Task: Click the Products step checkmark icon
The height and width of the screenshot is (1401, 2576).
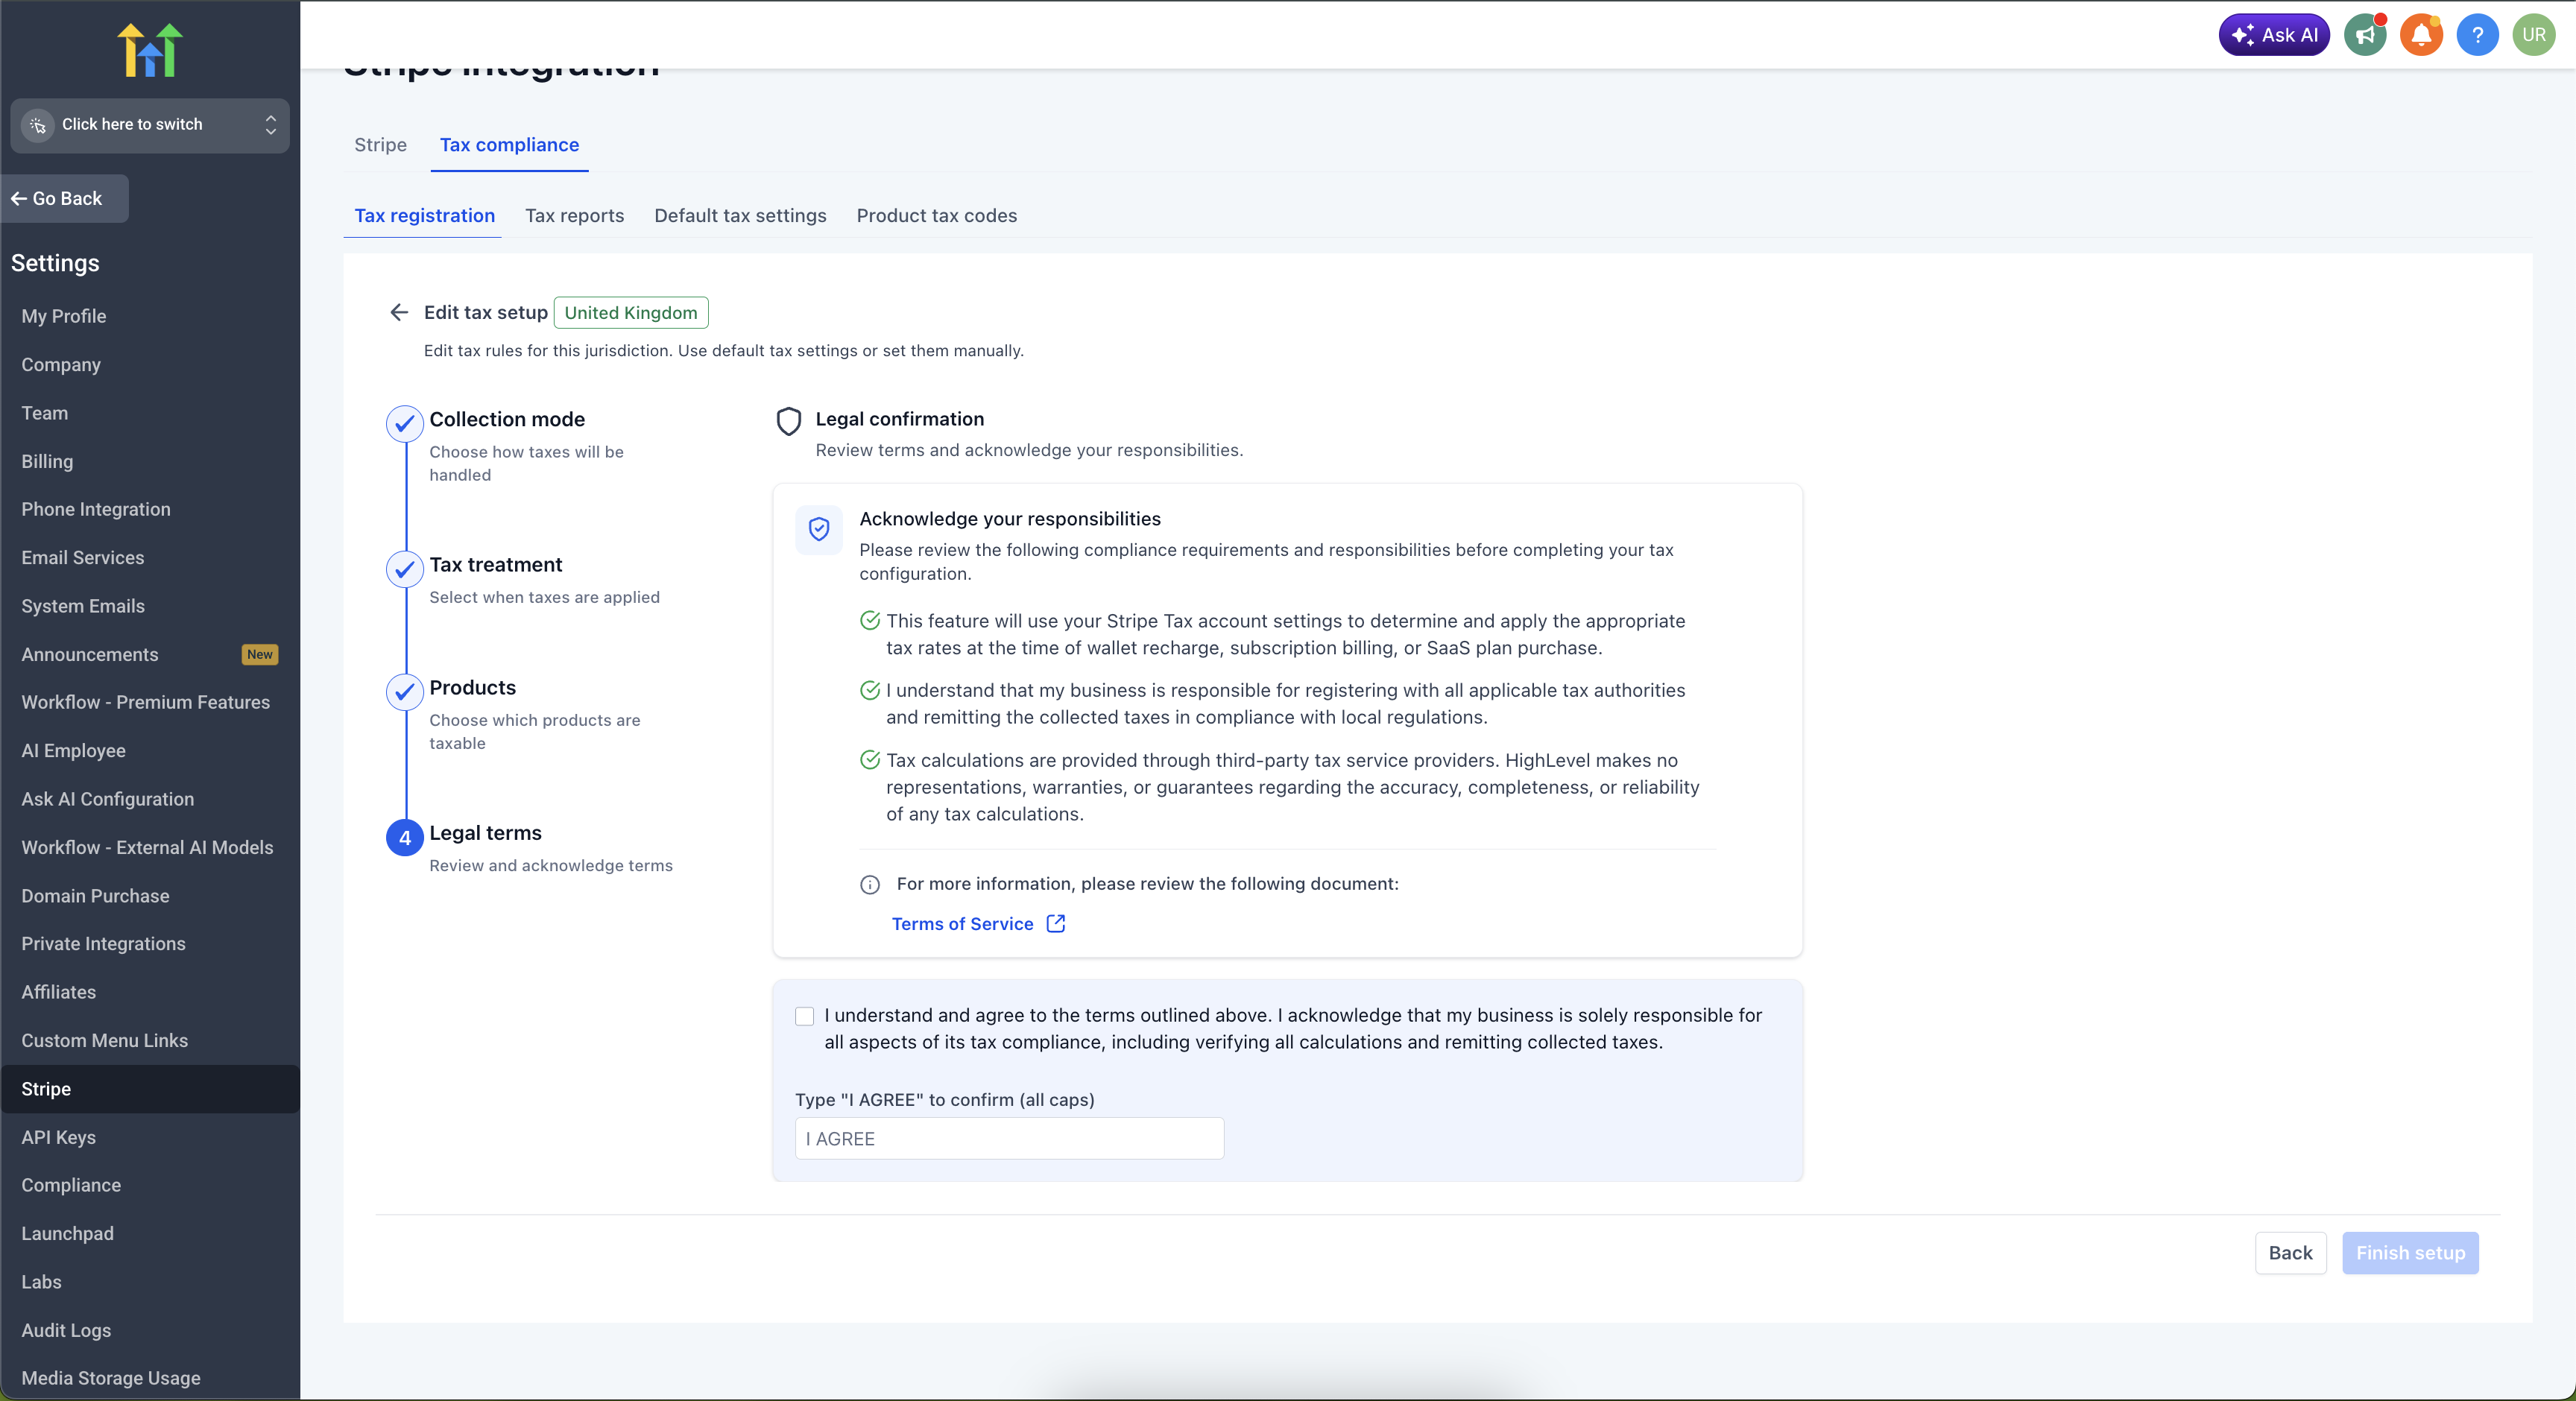Action: [405, 692]
